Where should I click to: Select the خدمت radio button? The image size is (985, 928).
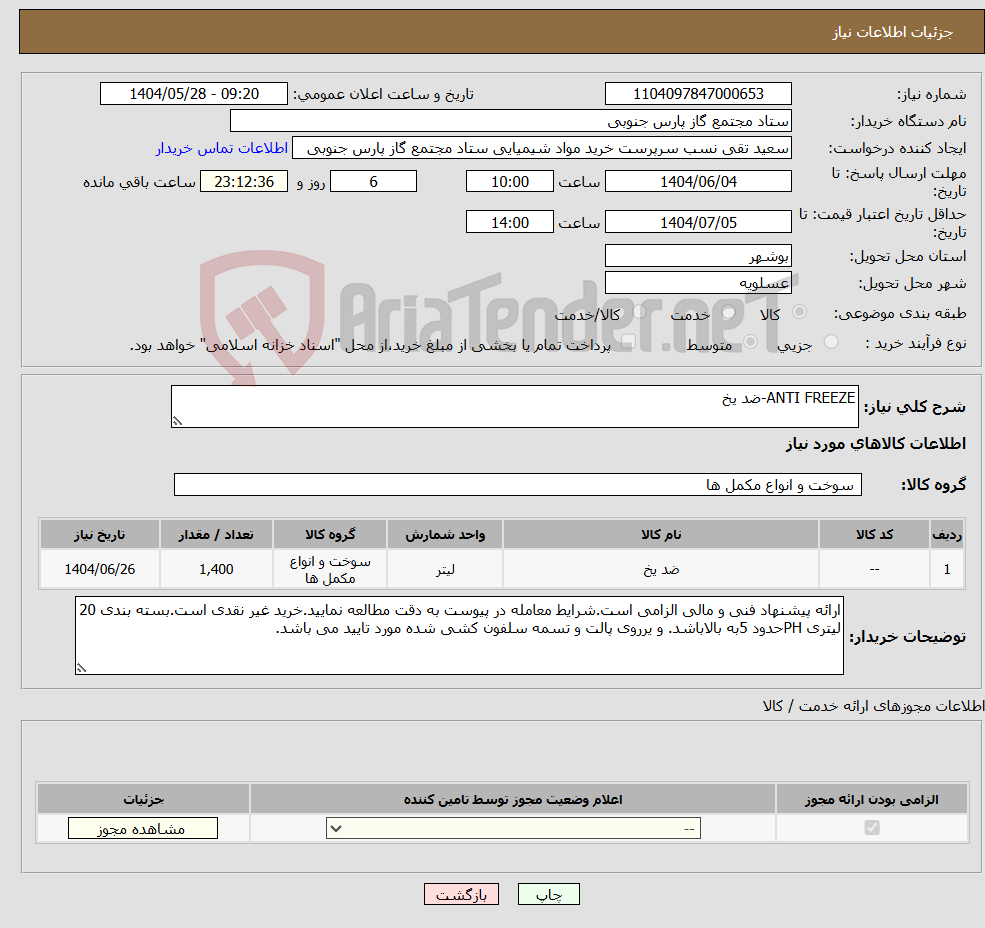[728, 312]
